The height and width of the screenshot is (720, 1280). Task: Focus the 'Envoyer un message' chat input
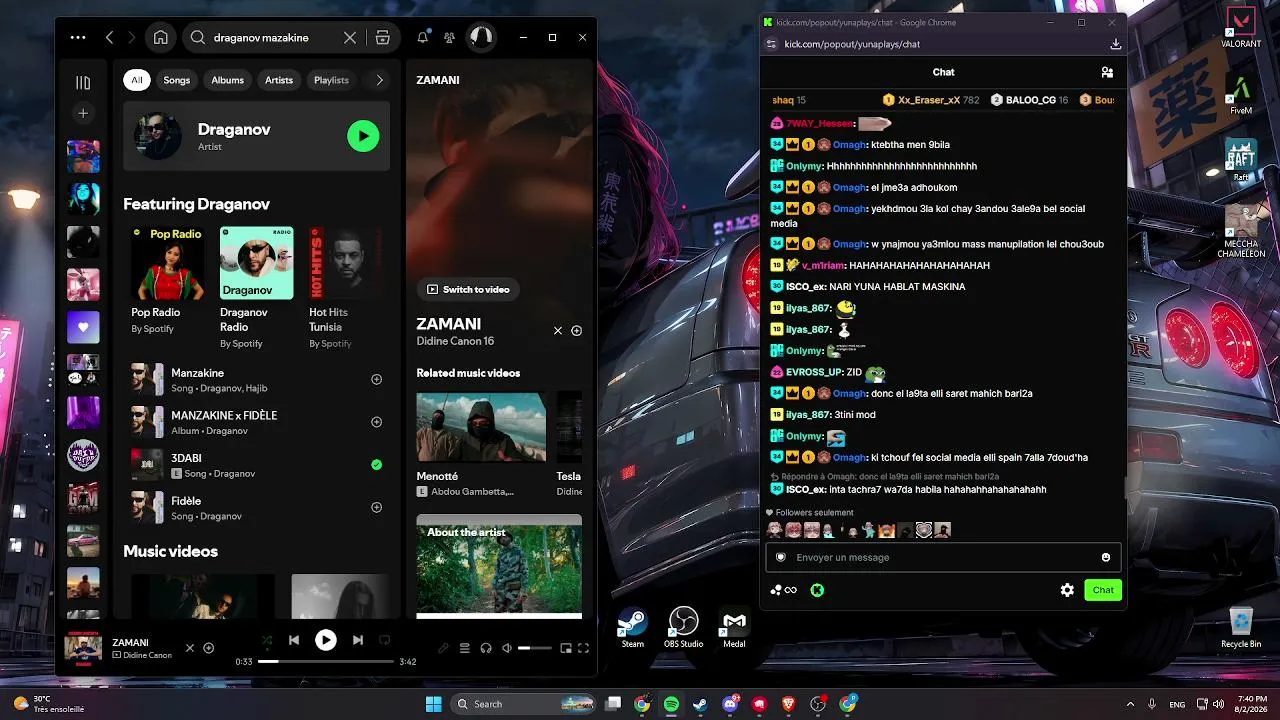[x=943, y=557]
